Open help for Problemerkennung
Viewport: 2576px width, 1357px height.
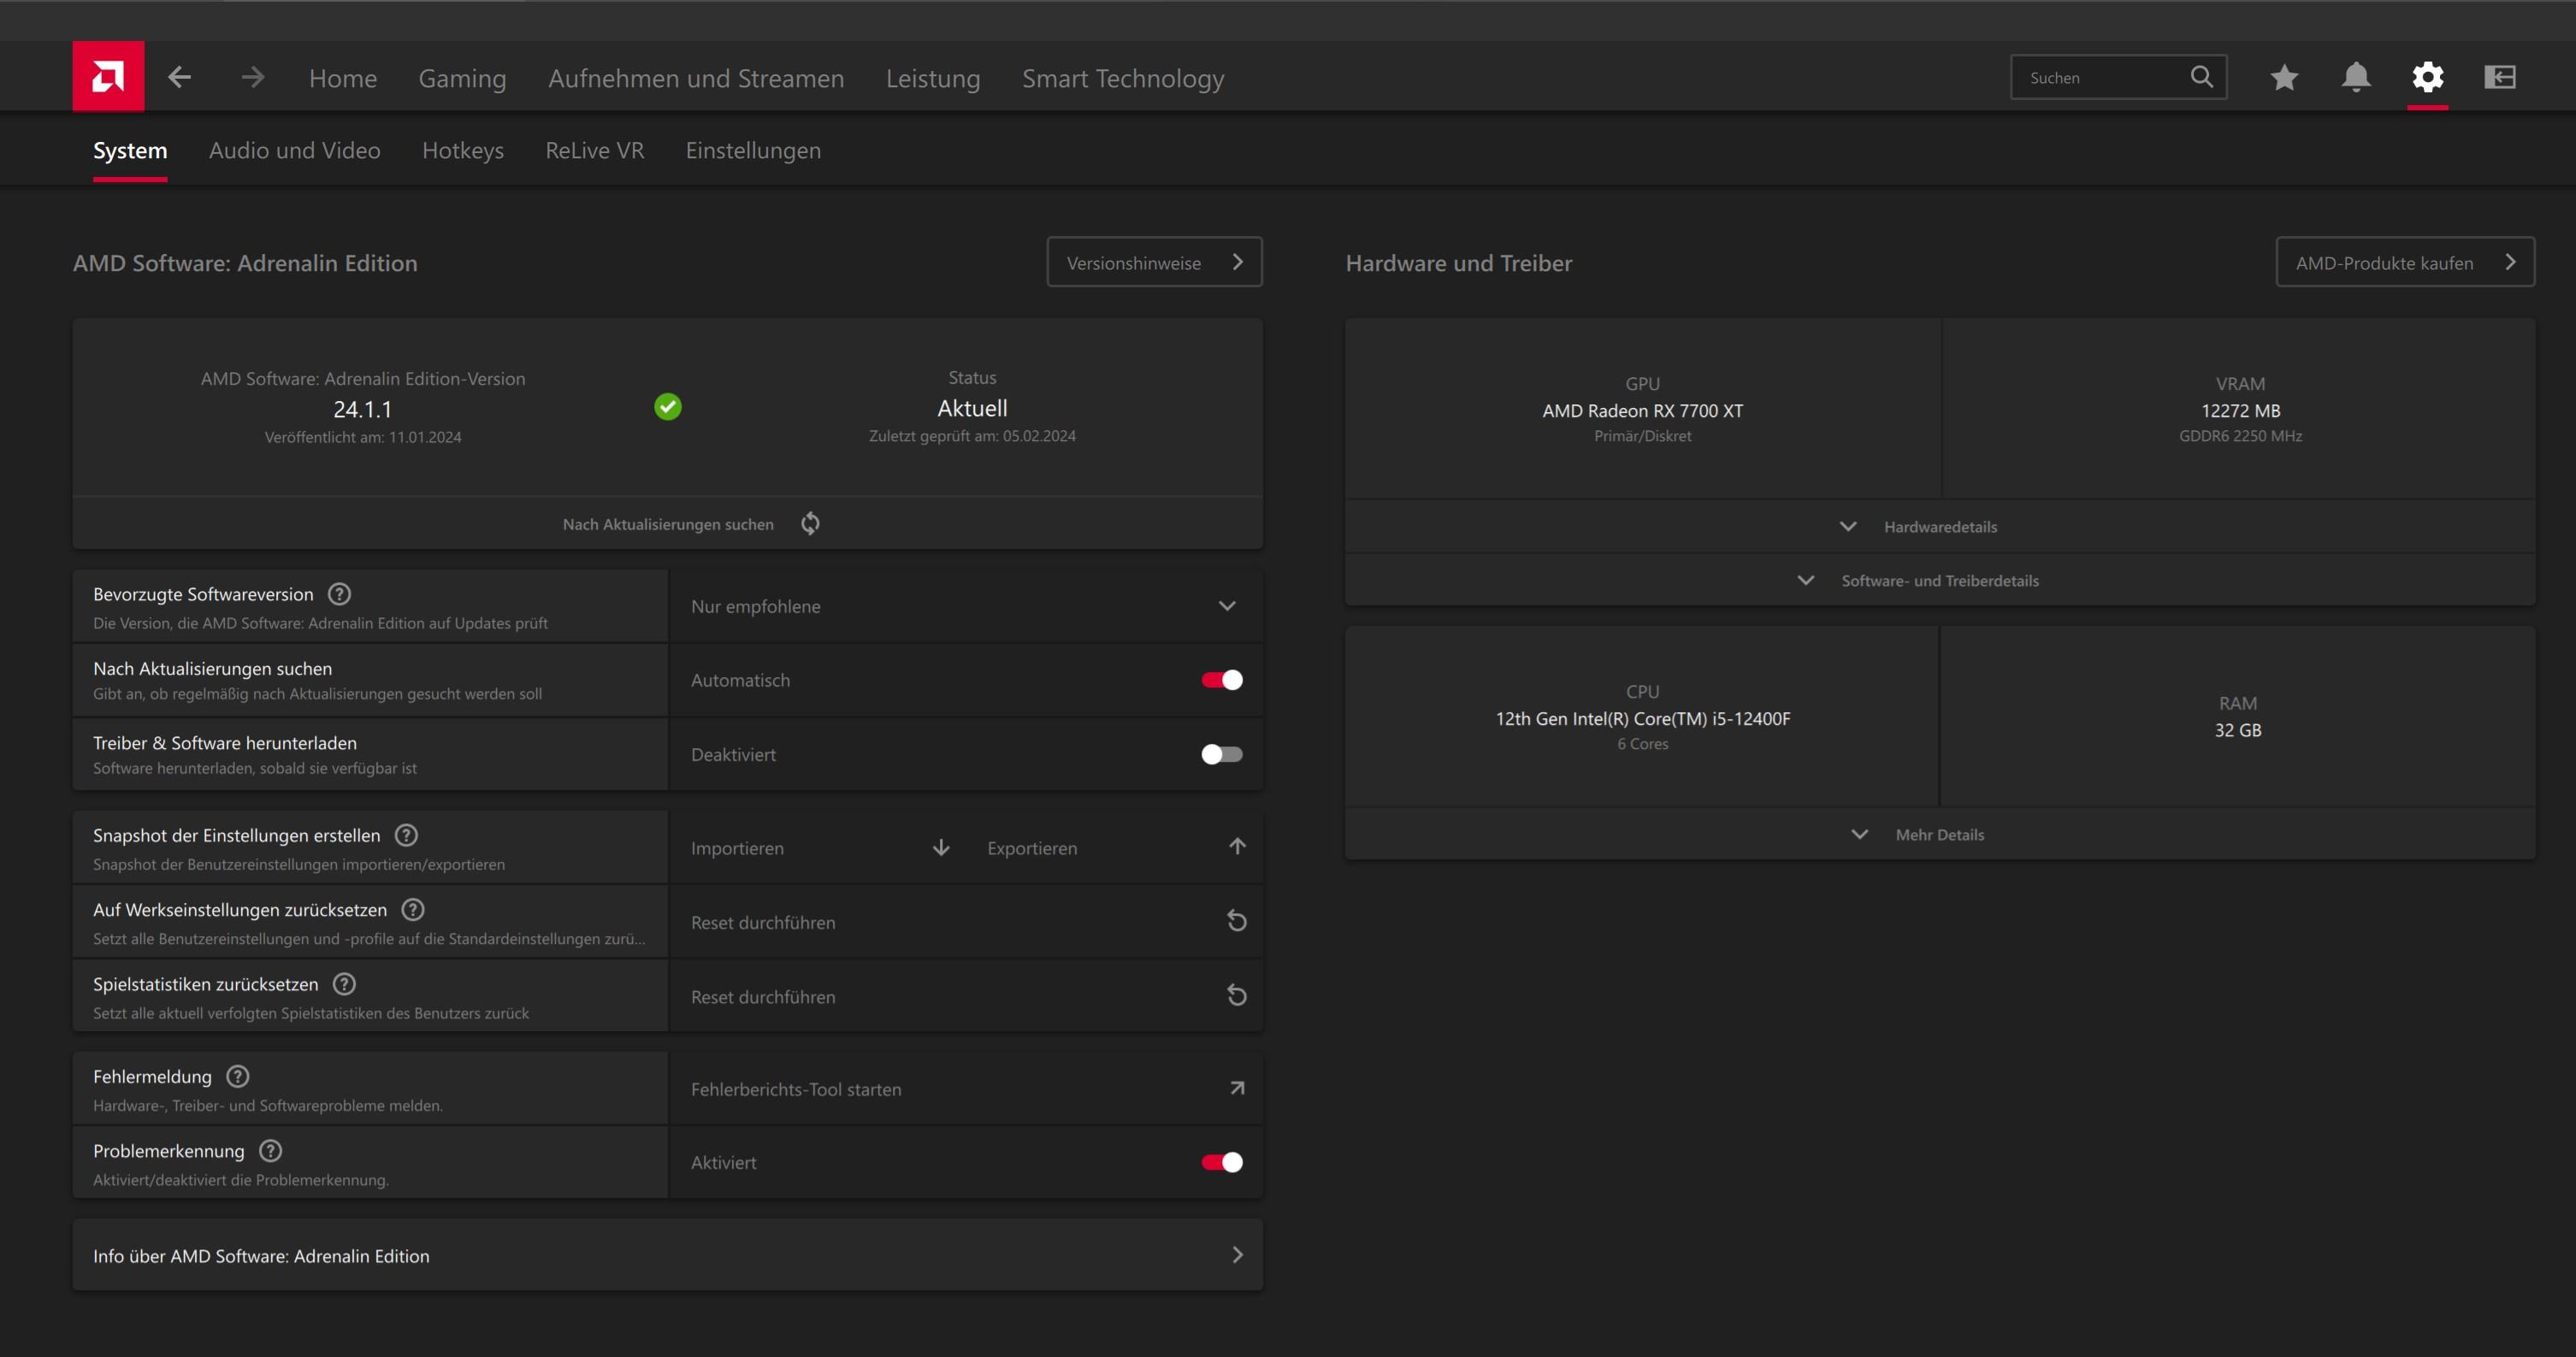click(270, 1150)
